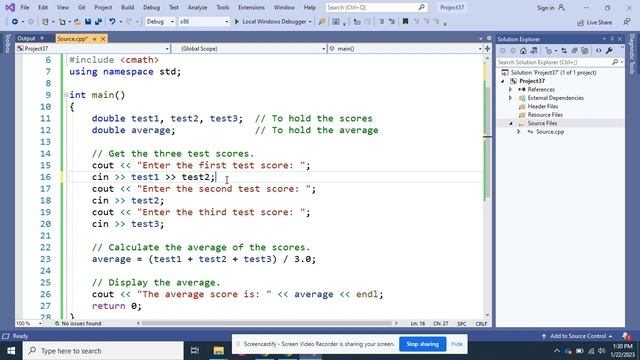The width and height of the screenshot is (640, 360).
Task: Click the Sign in account icon
Action: (562, 7)
